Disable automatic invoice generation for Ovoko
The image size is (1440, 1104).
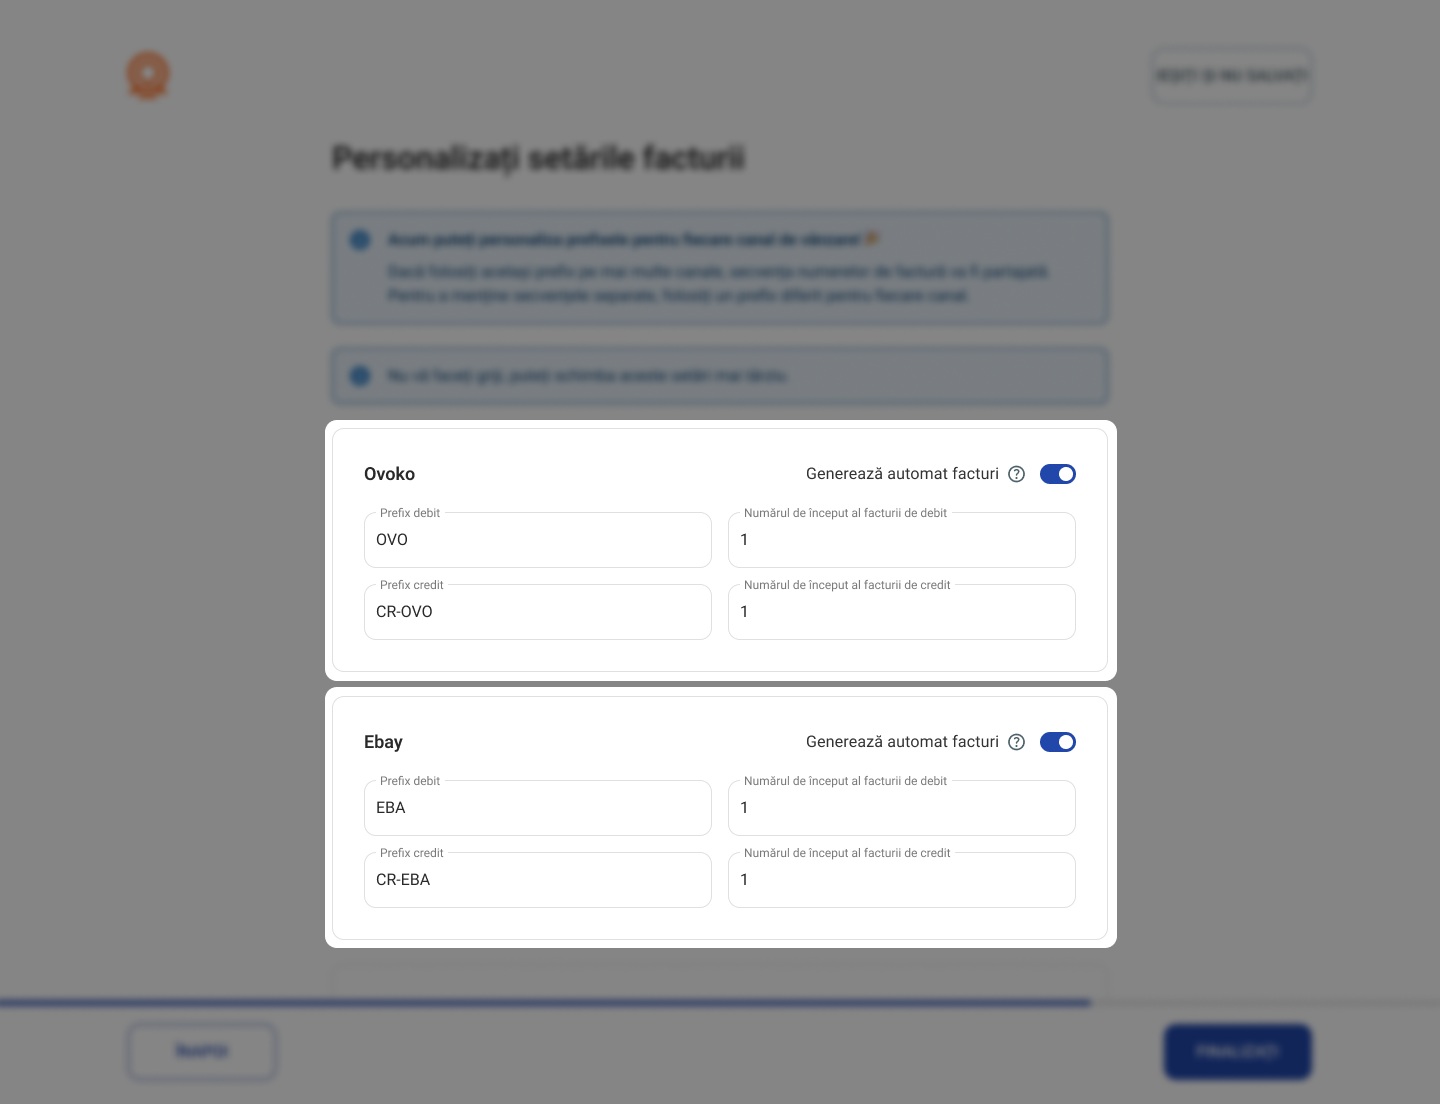pyautogui.click(x=1057, y=474)
